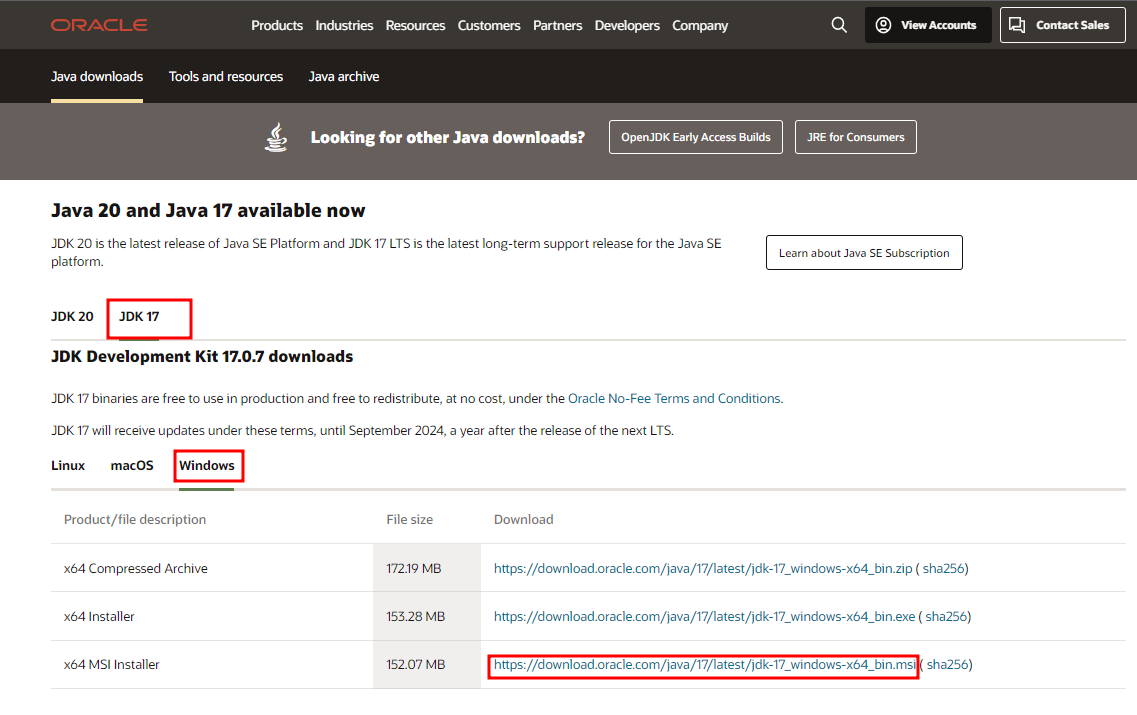
Task: Open the Industries menu
Action: (344, 25)
